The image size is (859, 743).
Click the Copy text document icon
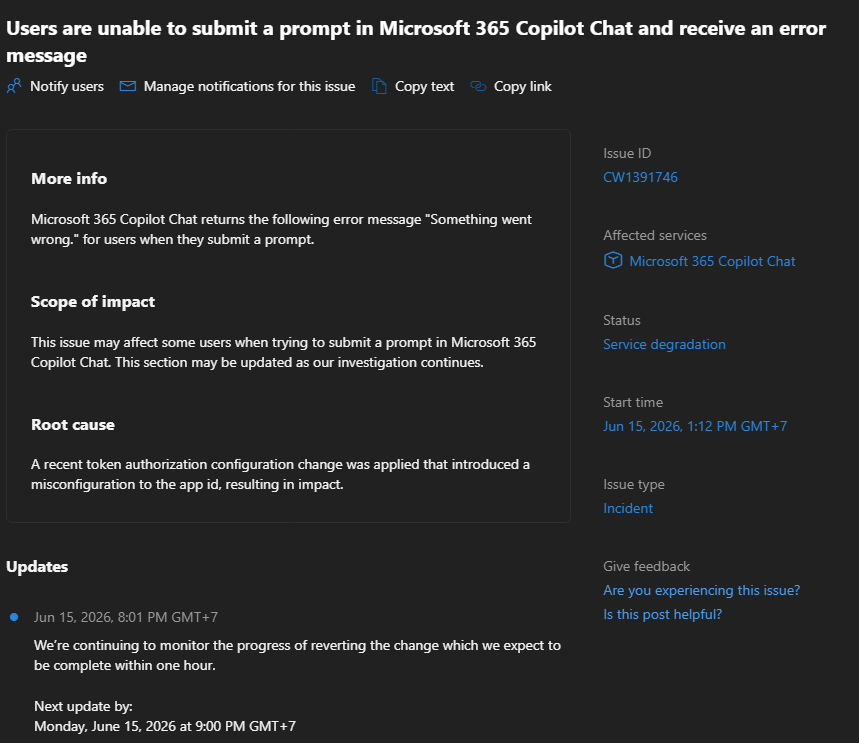[379, 86]
